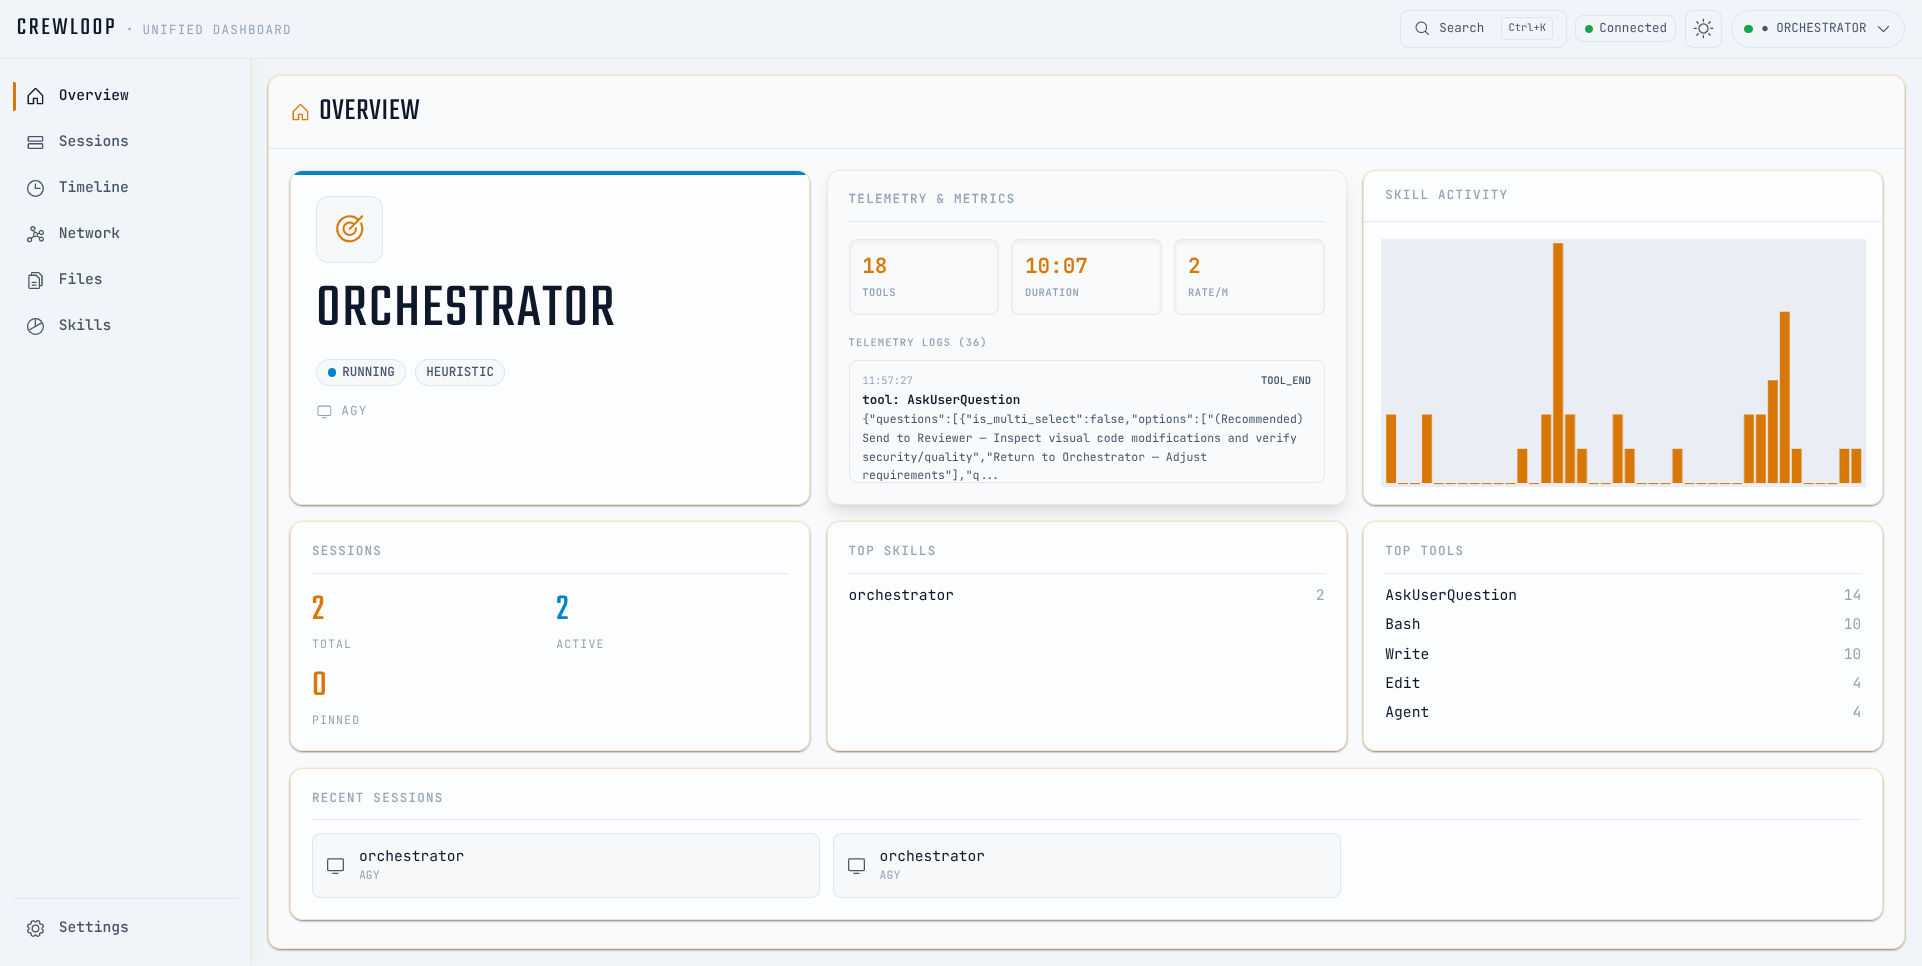
Task: Navigate to Files
Action: (x=125, y=279)
